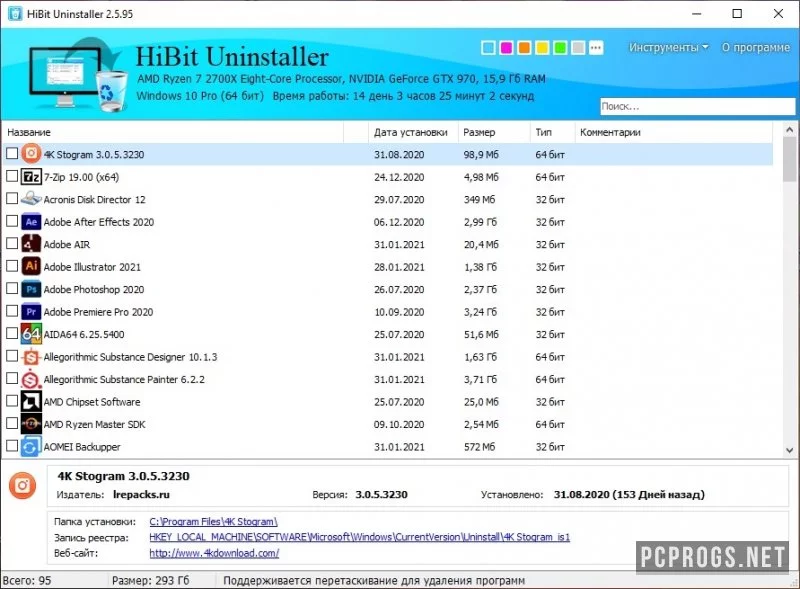This screenshot has width=800, height=589.
Task: Check the Adobe AIR checkbox
Action: coord(12,243)
